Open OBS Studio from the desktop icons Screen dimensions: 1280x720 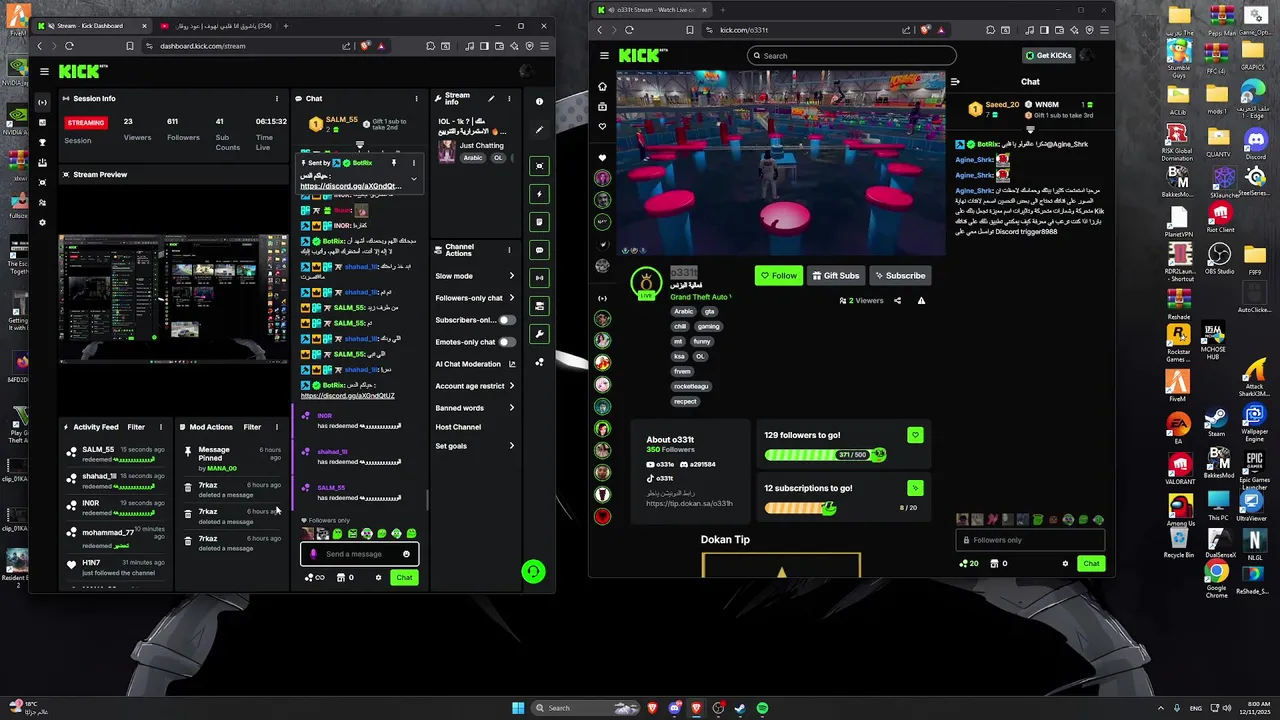click(x=1218, y=256)
